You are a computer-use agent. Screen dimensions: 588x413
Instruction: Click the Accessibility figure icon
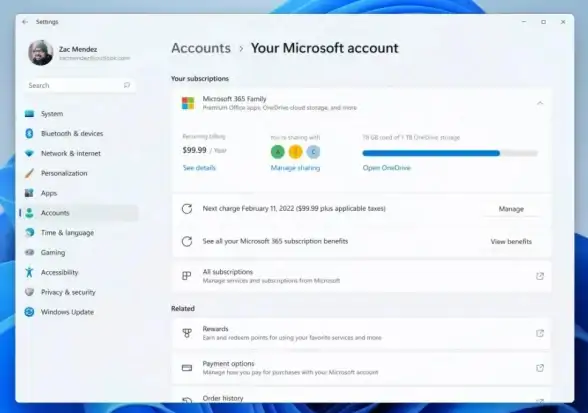[29, 272]
